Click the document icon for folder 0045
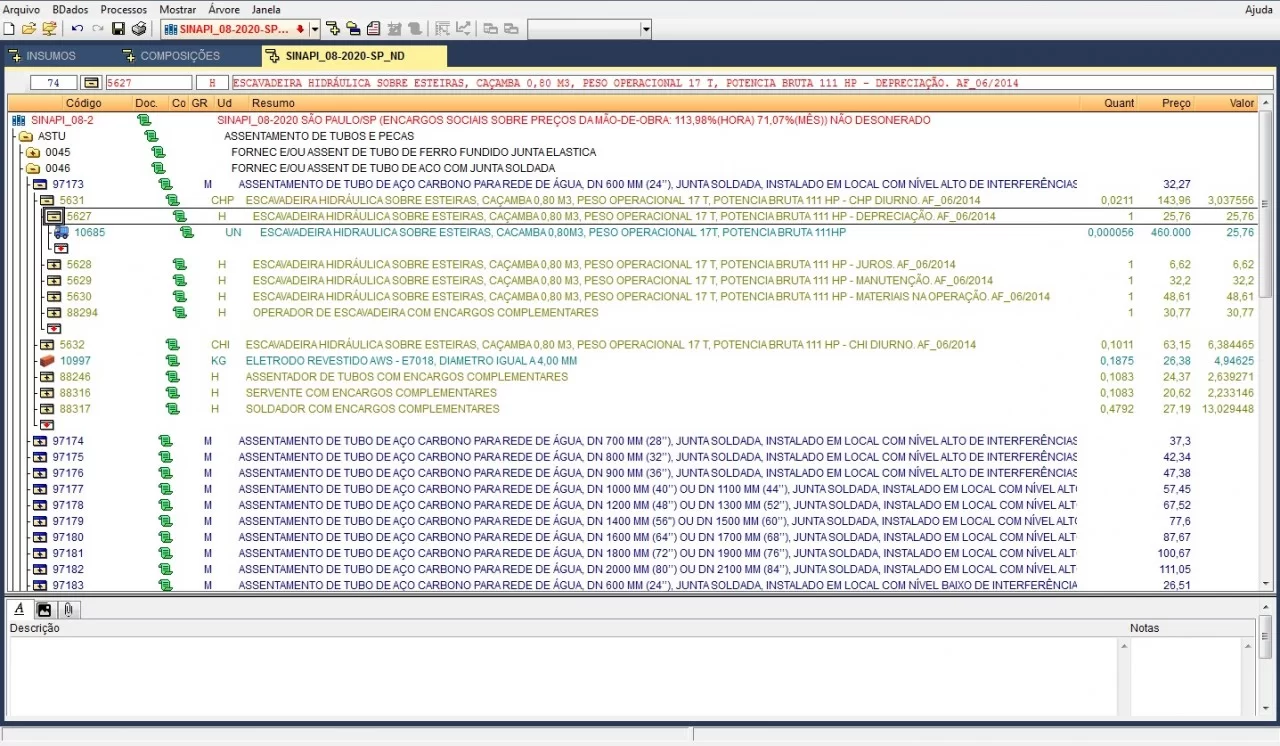 click(158, 152)
